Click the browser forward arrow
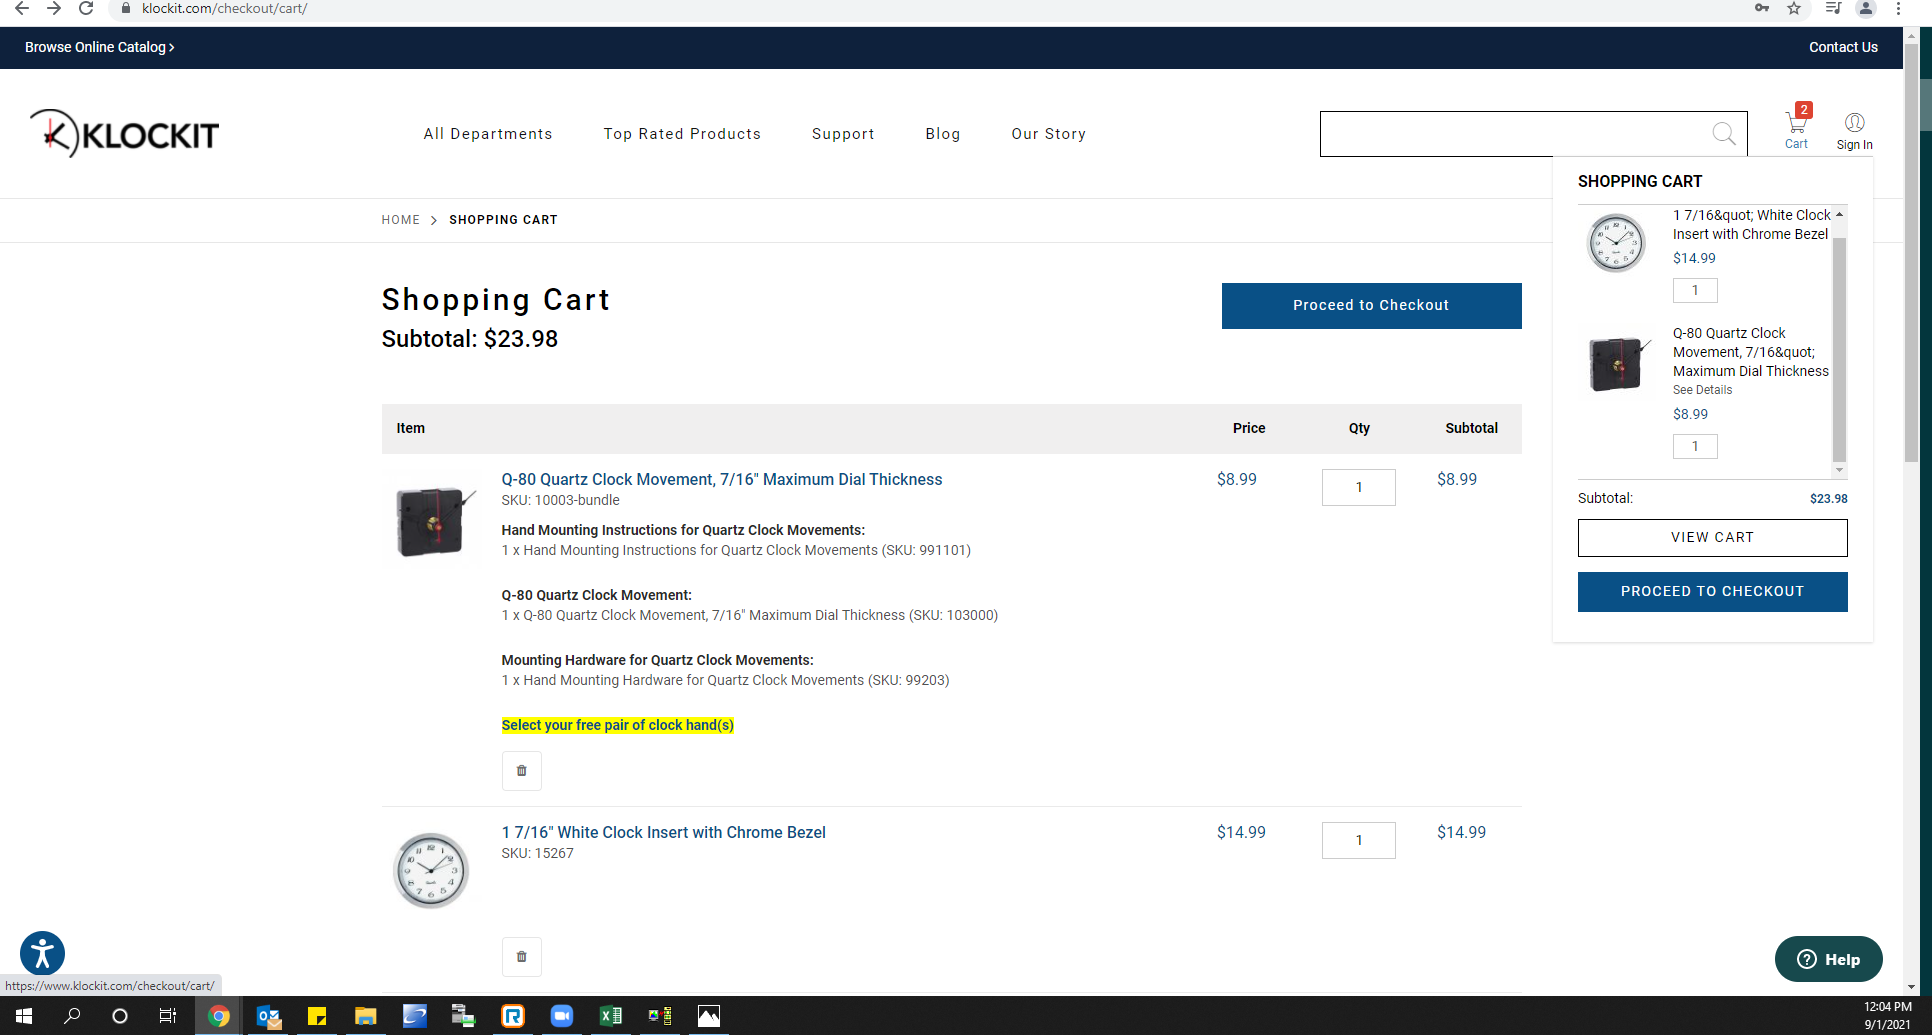The image size is (1932, 1035). 54,8
